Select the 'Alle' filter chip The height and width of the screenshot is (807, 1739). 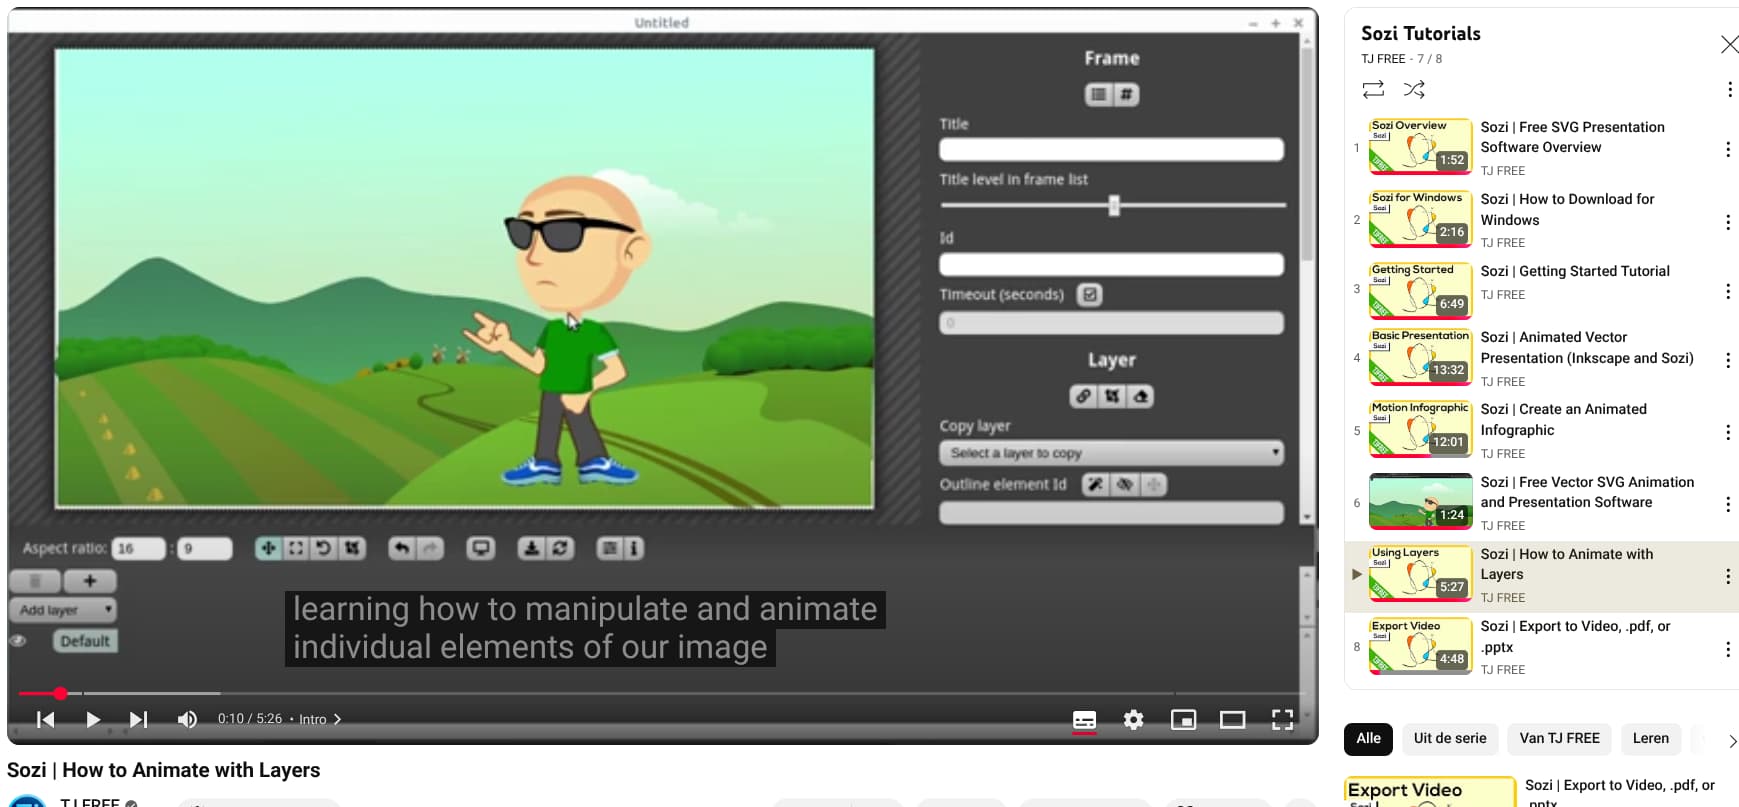point(1368,739)
